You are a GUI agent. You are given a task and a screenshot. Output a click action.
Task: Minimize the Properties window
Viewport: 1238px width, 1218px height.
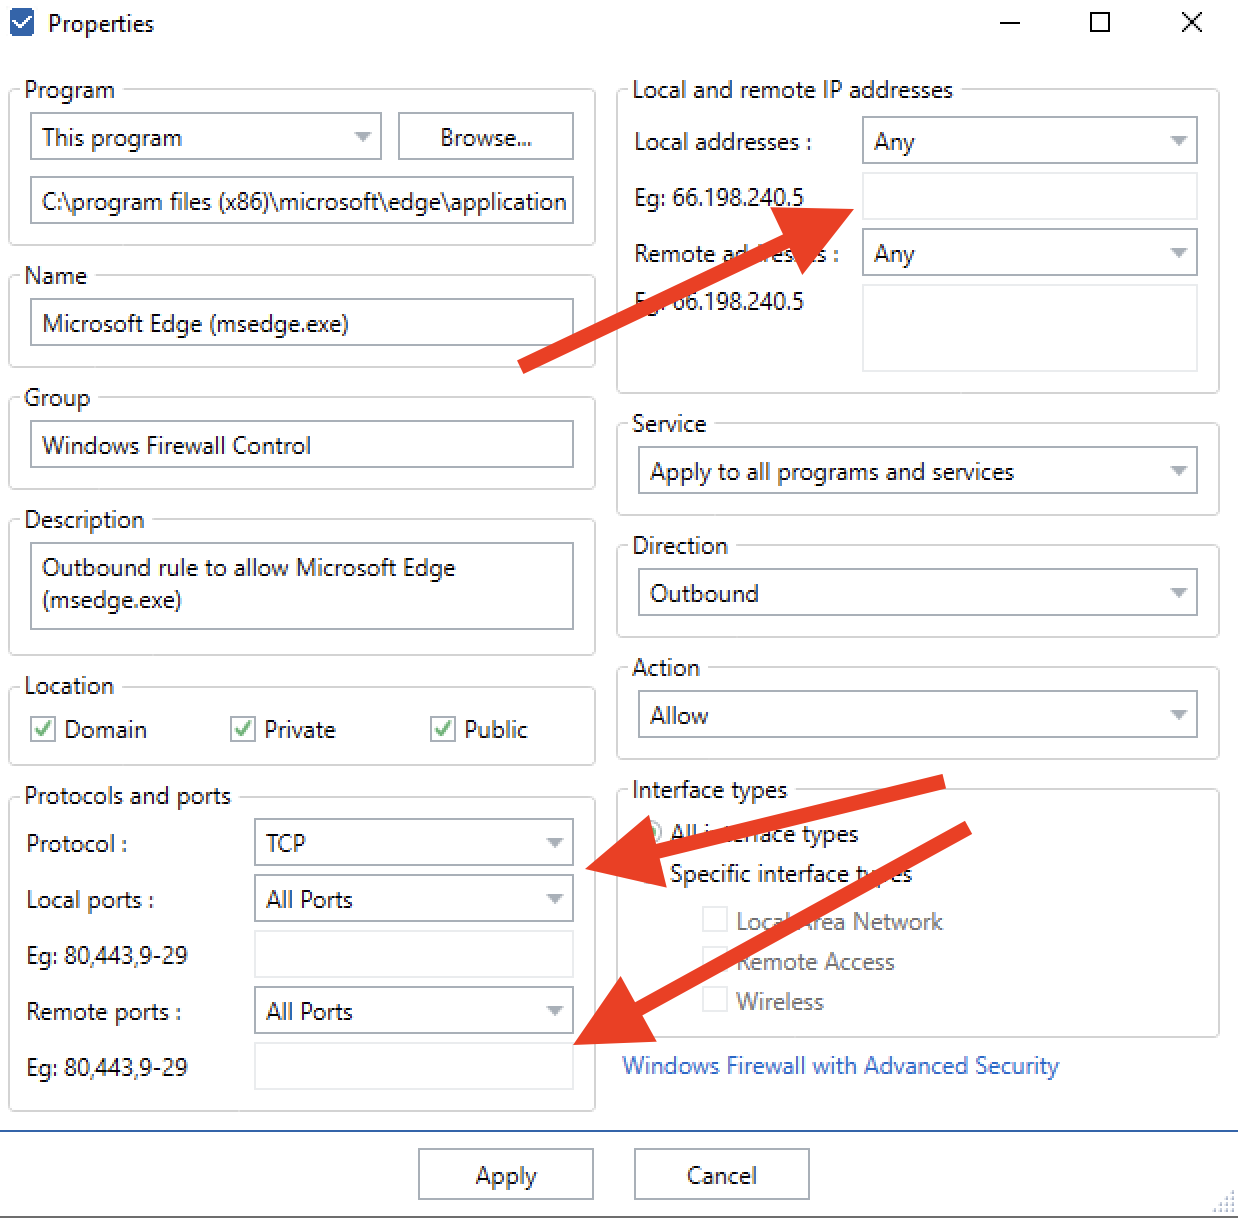[x=1010, y=22]
